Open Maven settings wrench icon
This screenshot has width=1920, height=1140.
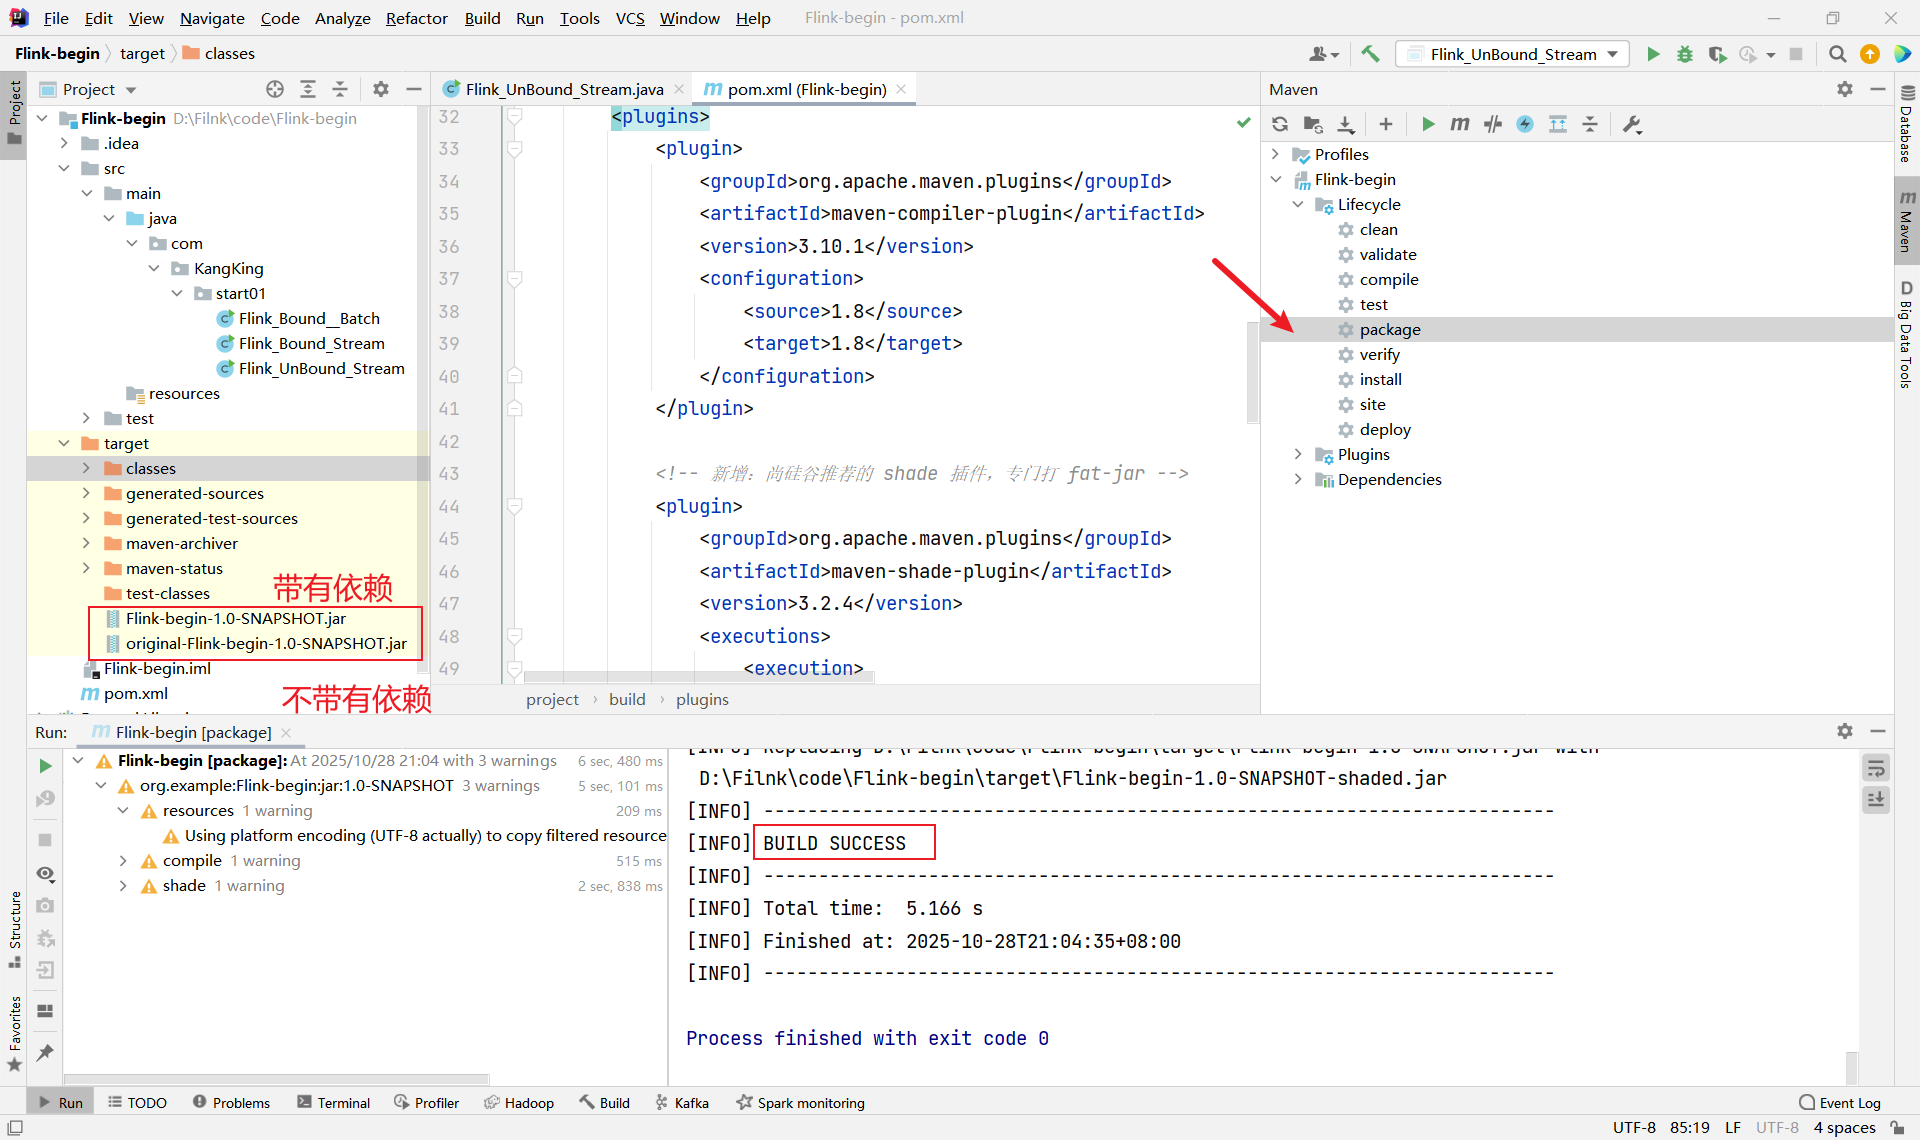1632,124
